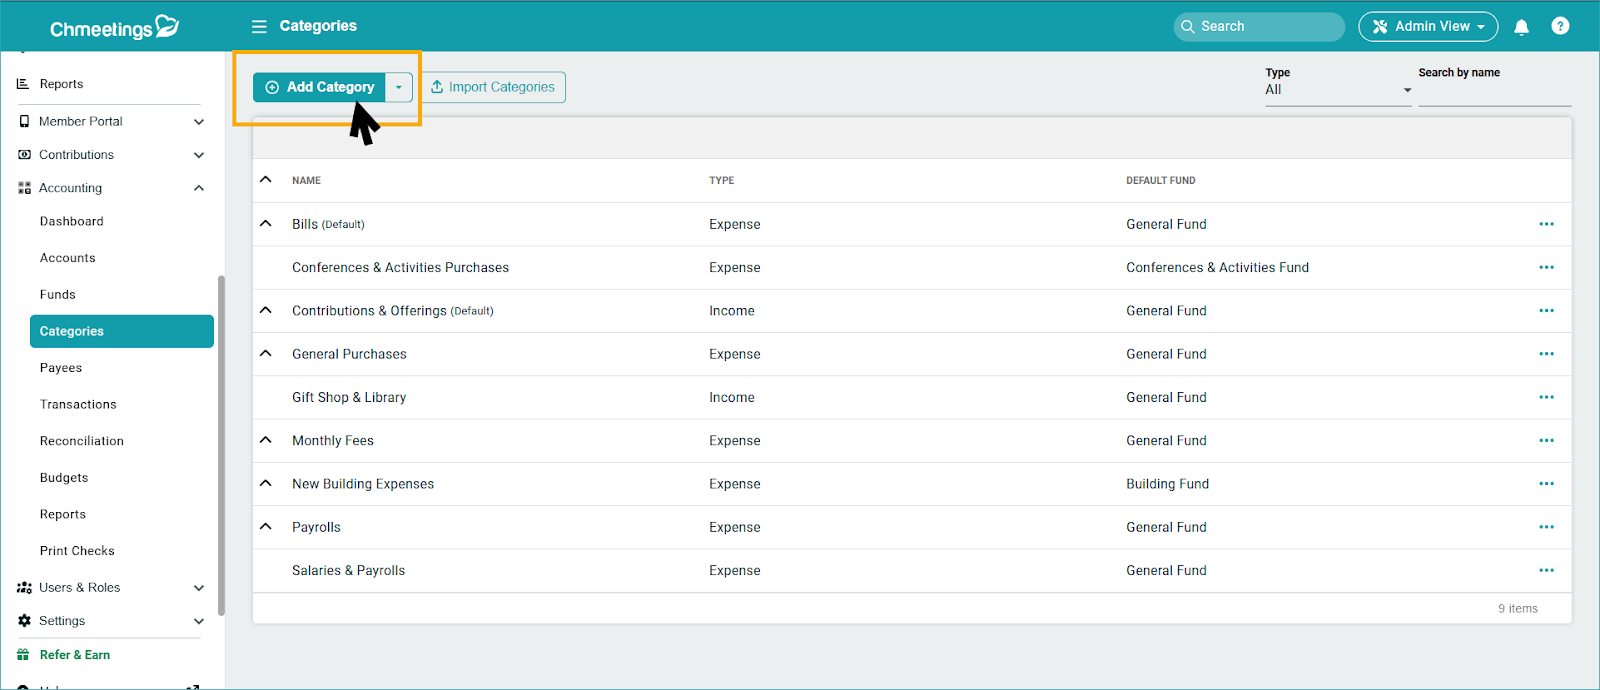Click the Search by name field
This screenshot has width=1600, height=690.
point(1494,92)
